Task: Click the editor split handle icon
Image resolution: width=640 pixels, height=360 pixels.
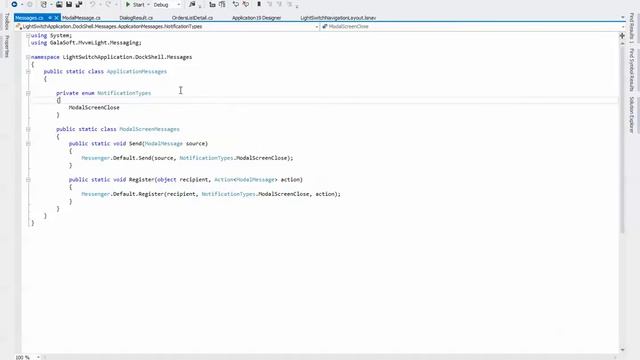Action: point(622,36)
